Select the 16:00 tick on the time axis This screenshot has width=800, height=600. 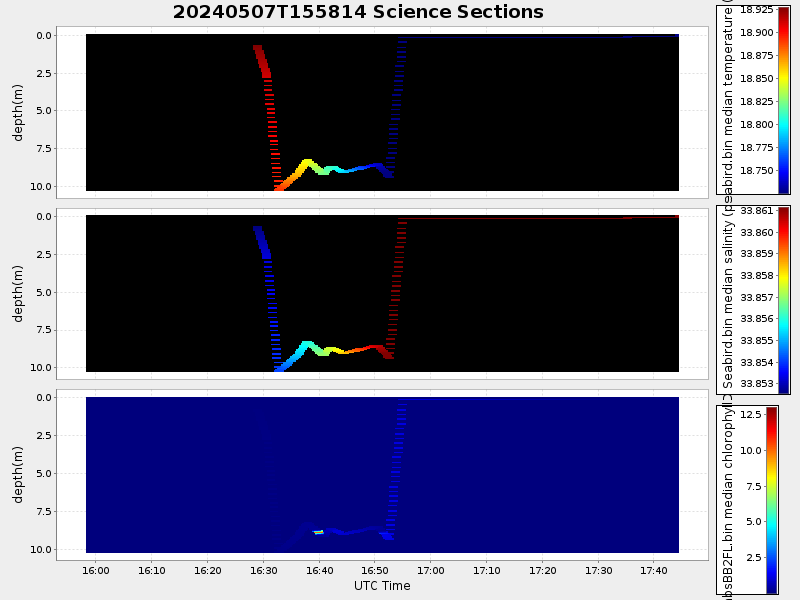(96, 571)
